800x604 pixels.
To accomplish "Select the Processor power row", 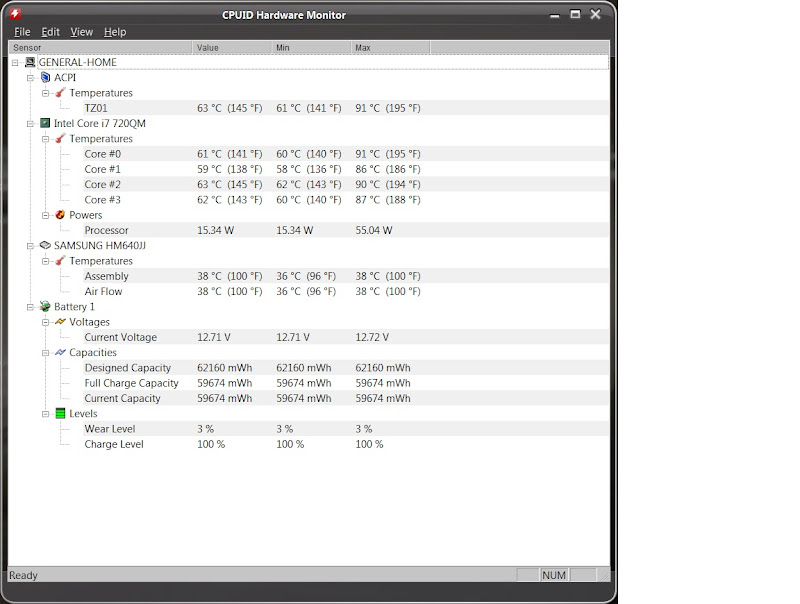I will tap(346, 230).
